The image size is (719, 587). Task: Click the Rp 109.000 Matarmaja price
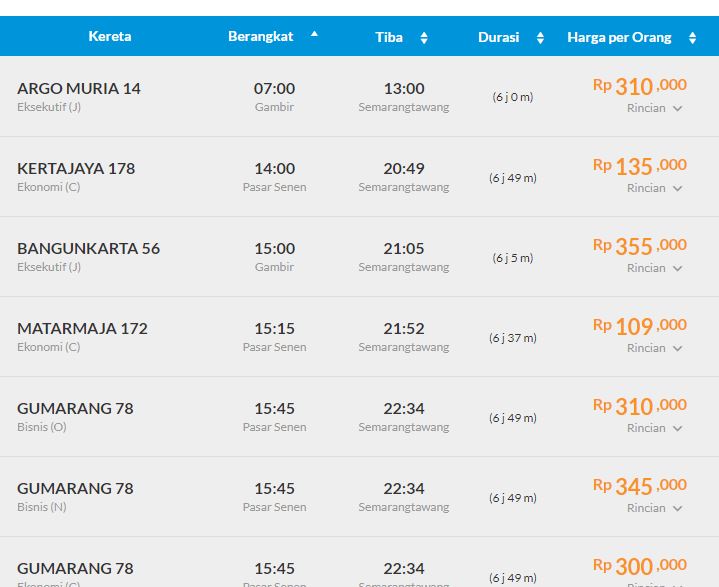(x=639, y=326)
